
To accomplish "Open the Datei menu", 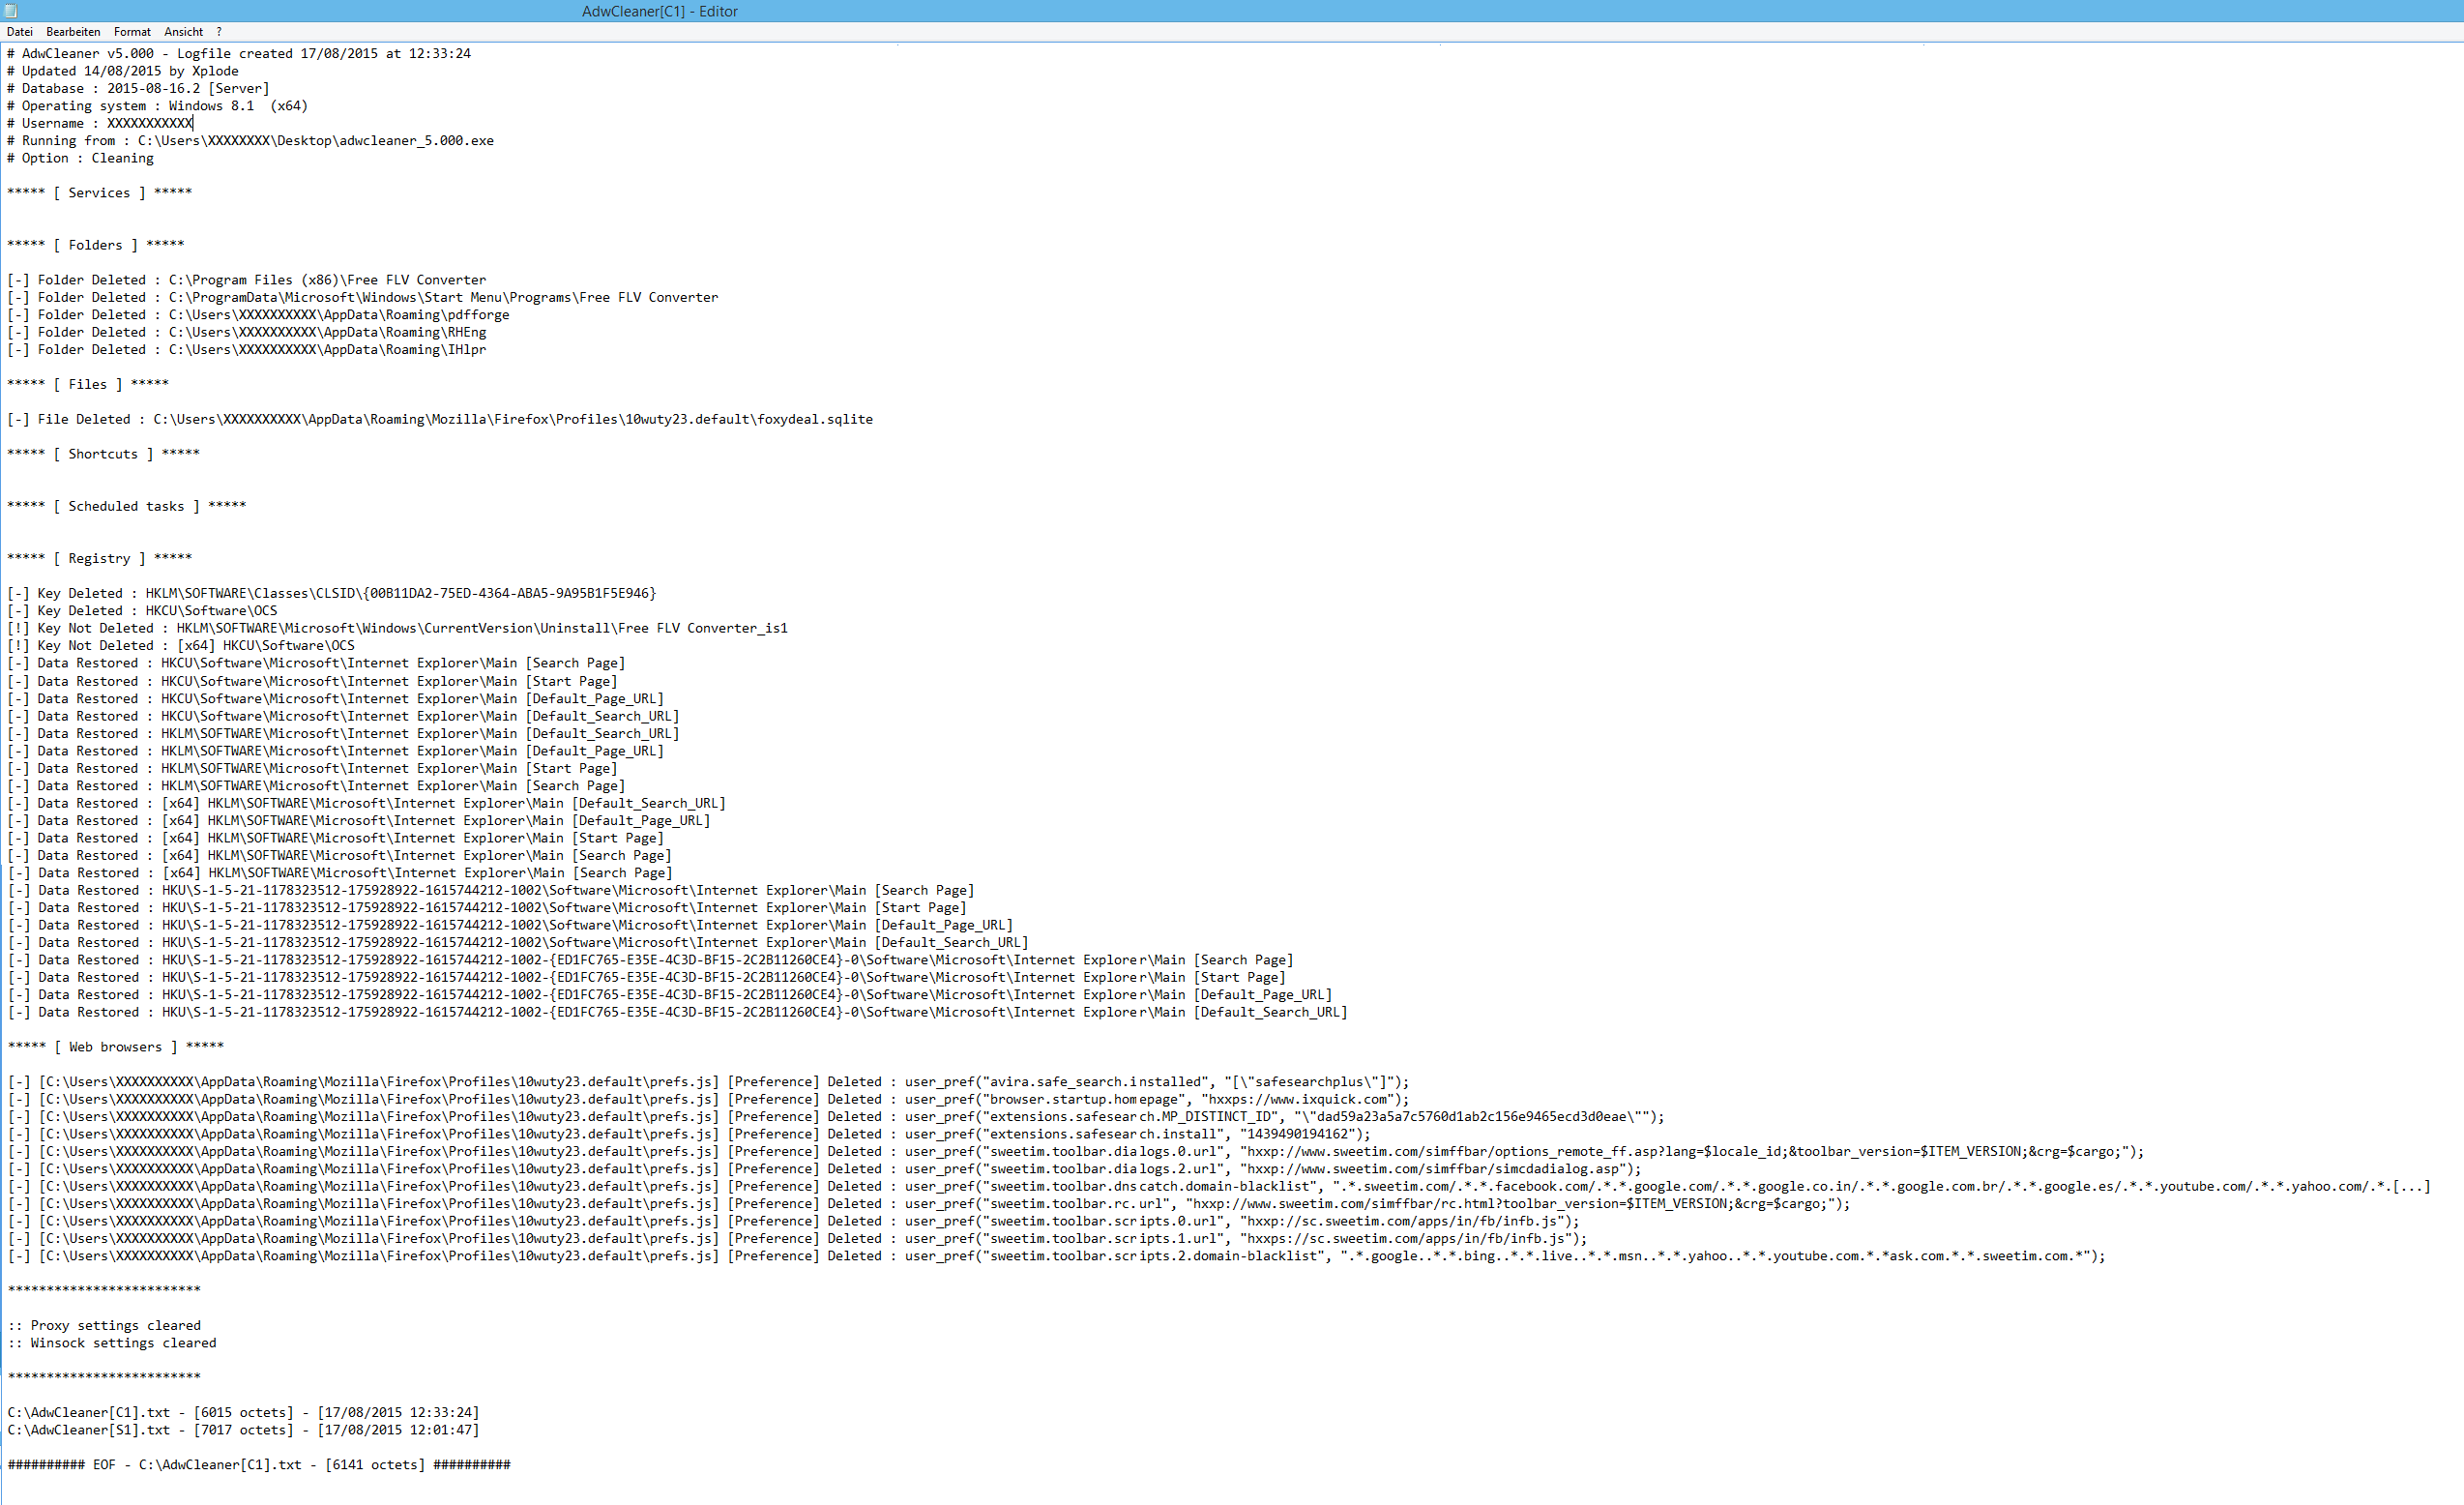I will (x=19, y=32).
